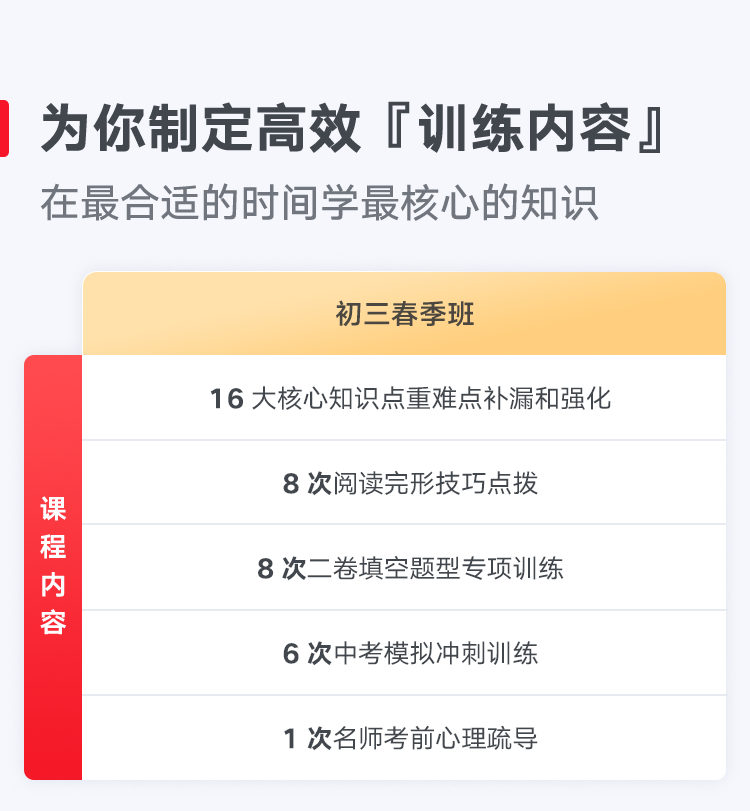Open the 16 大核心知识点重难点补漏和强化 row
The image size is (750, 811).
[x=404, y=398]
